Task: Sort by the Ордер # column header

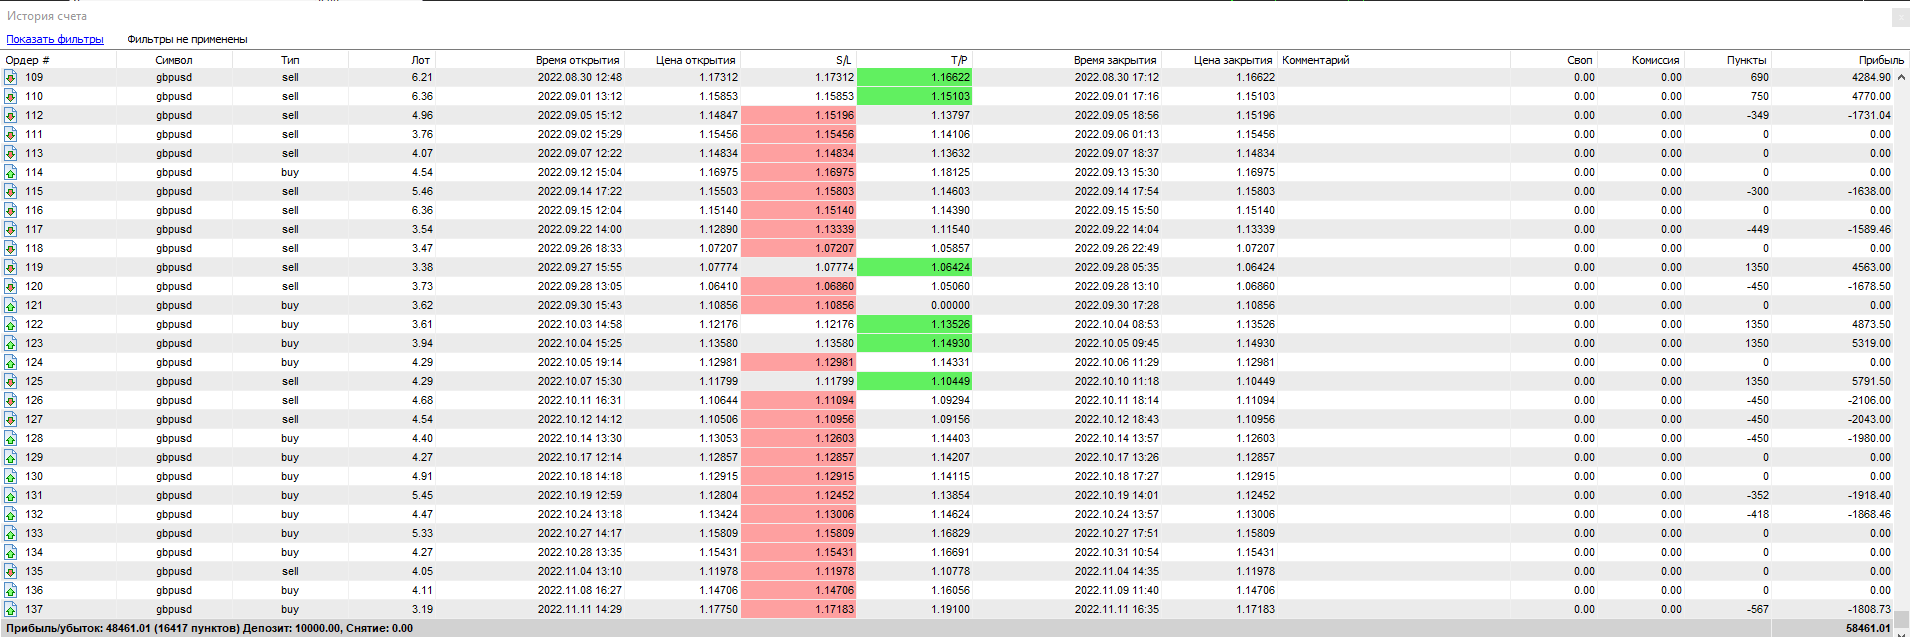Action: [x=28, y=60]
